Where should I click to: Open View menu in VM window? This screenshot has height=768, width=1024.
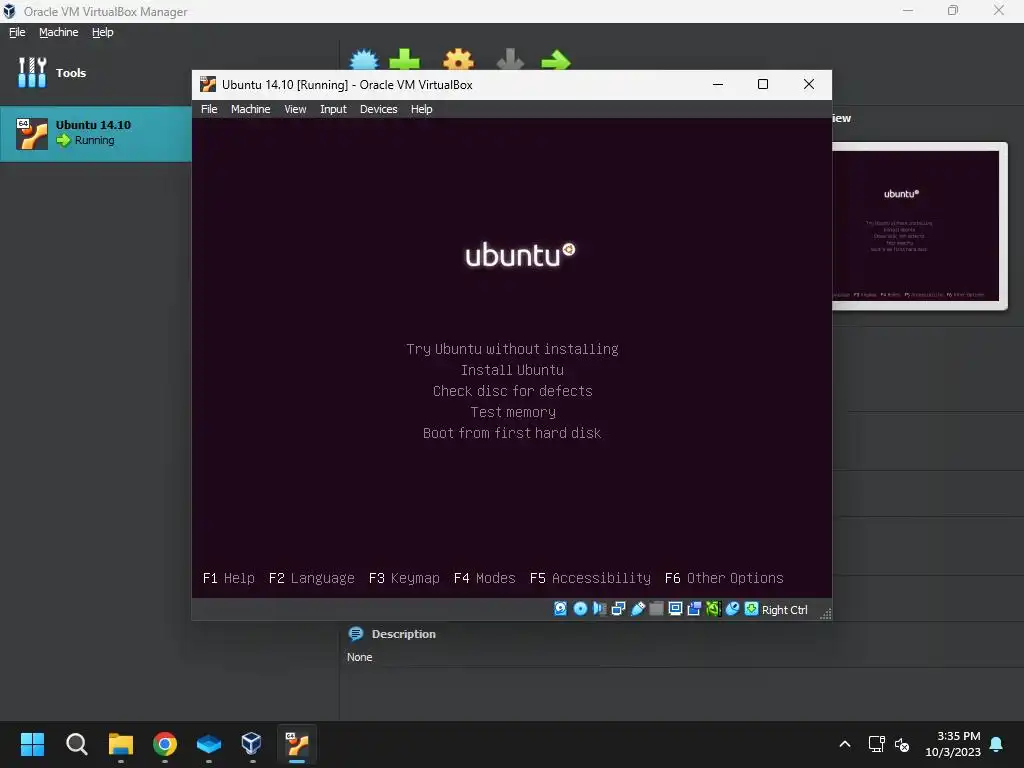pyautogui.click(x=295, y=109)
